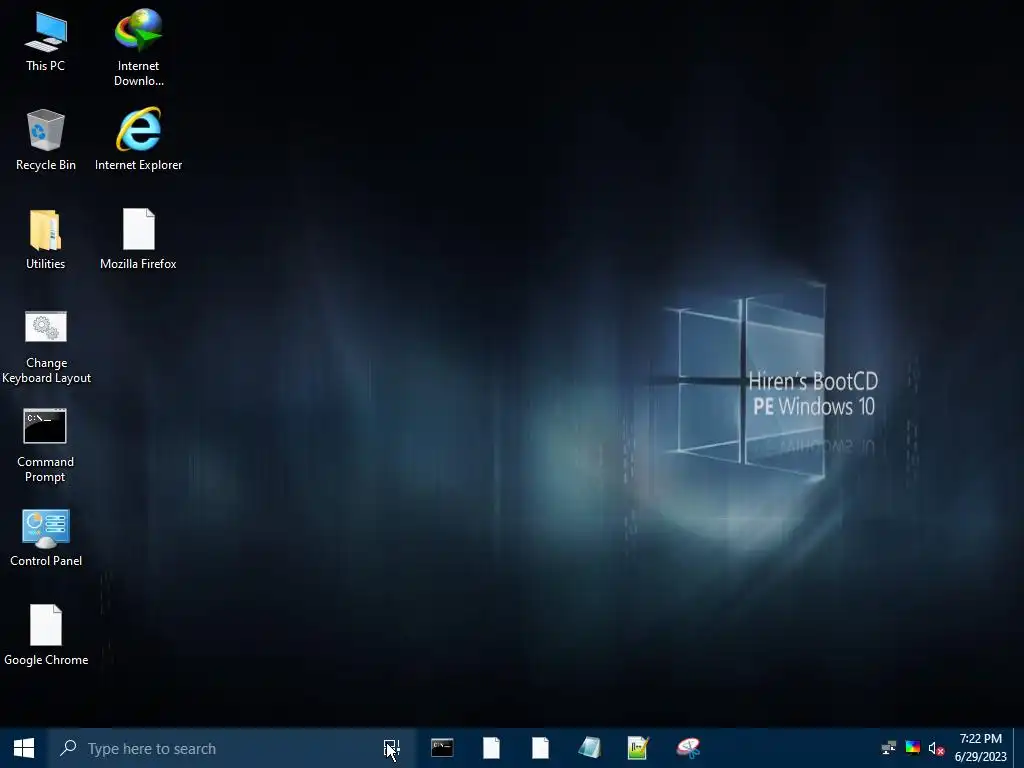Screen dimensions: 1024x768
Task: Open the Utilities folder
Action: (46, 239)
